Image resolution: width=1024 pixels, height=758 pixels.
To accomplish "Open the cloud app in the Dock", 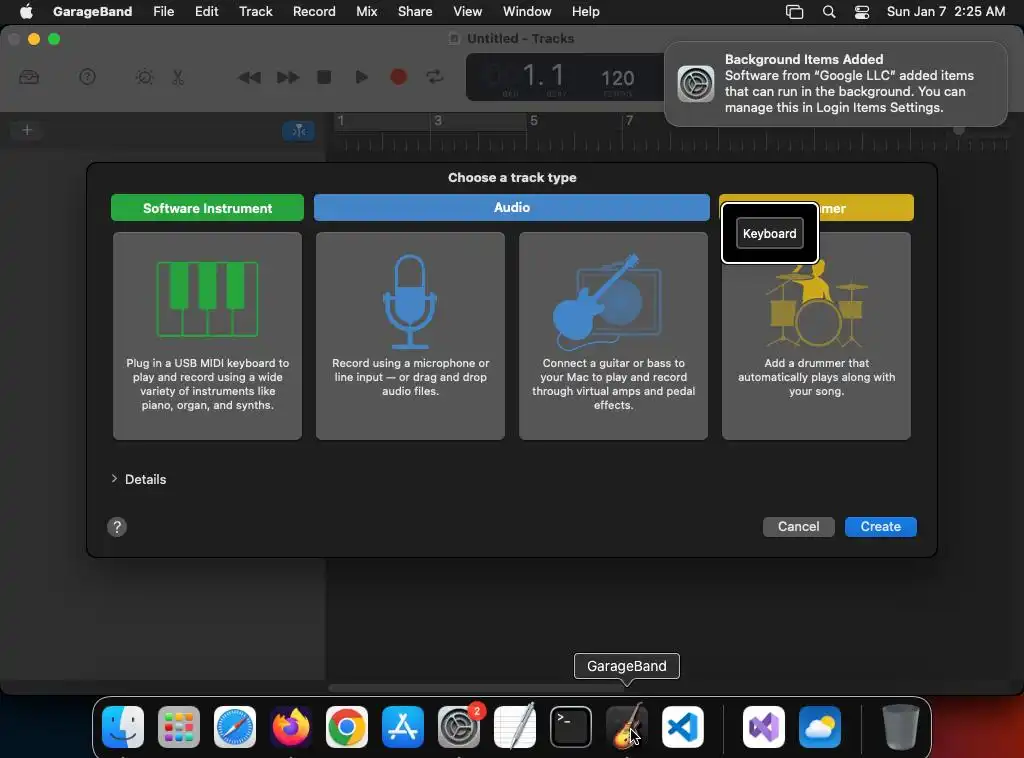I will coord(820,727).
